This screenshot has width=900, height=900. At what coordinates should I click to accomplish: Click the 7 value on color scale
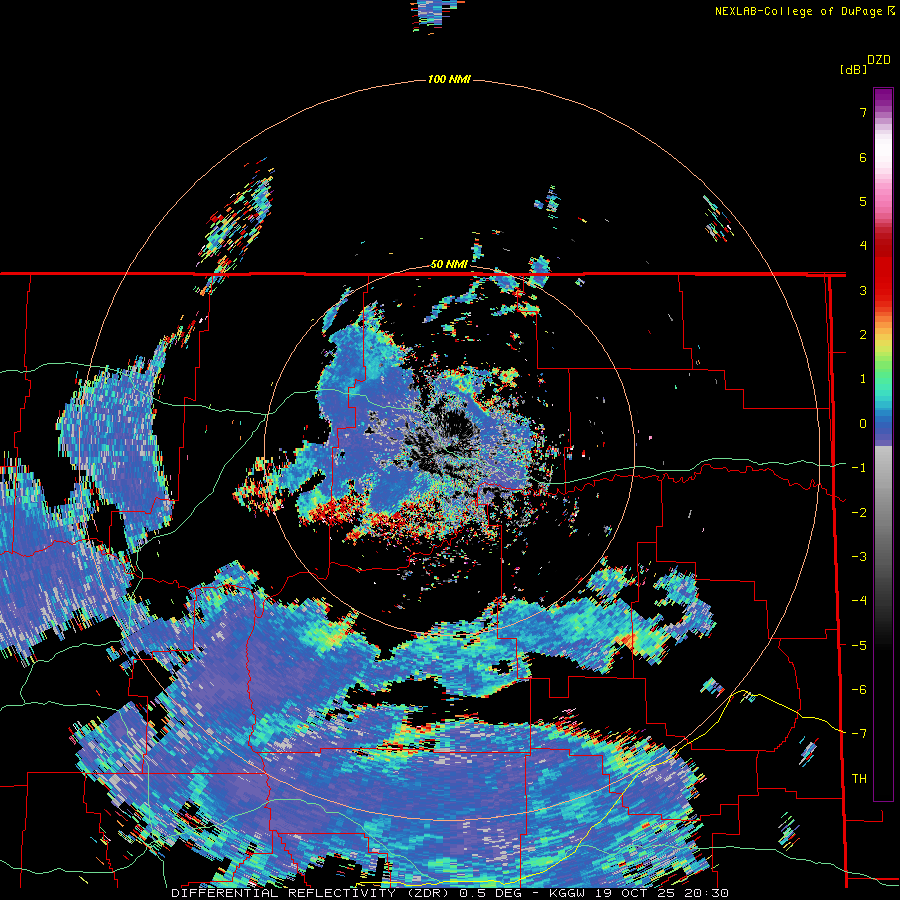tap(863, 112)
